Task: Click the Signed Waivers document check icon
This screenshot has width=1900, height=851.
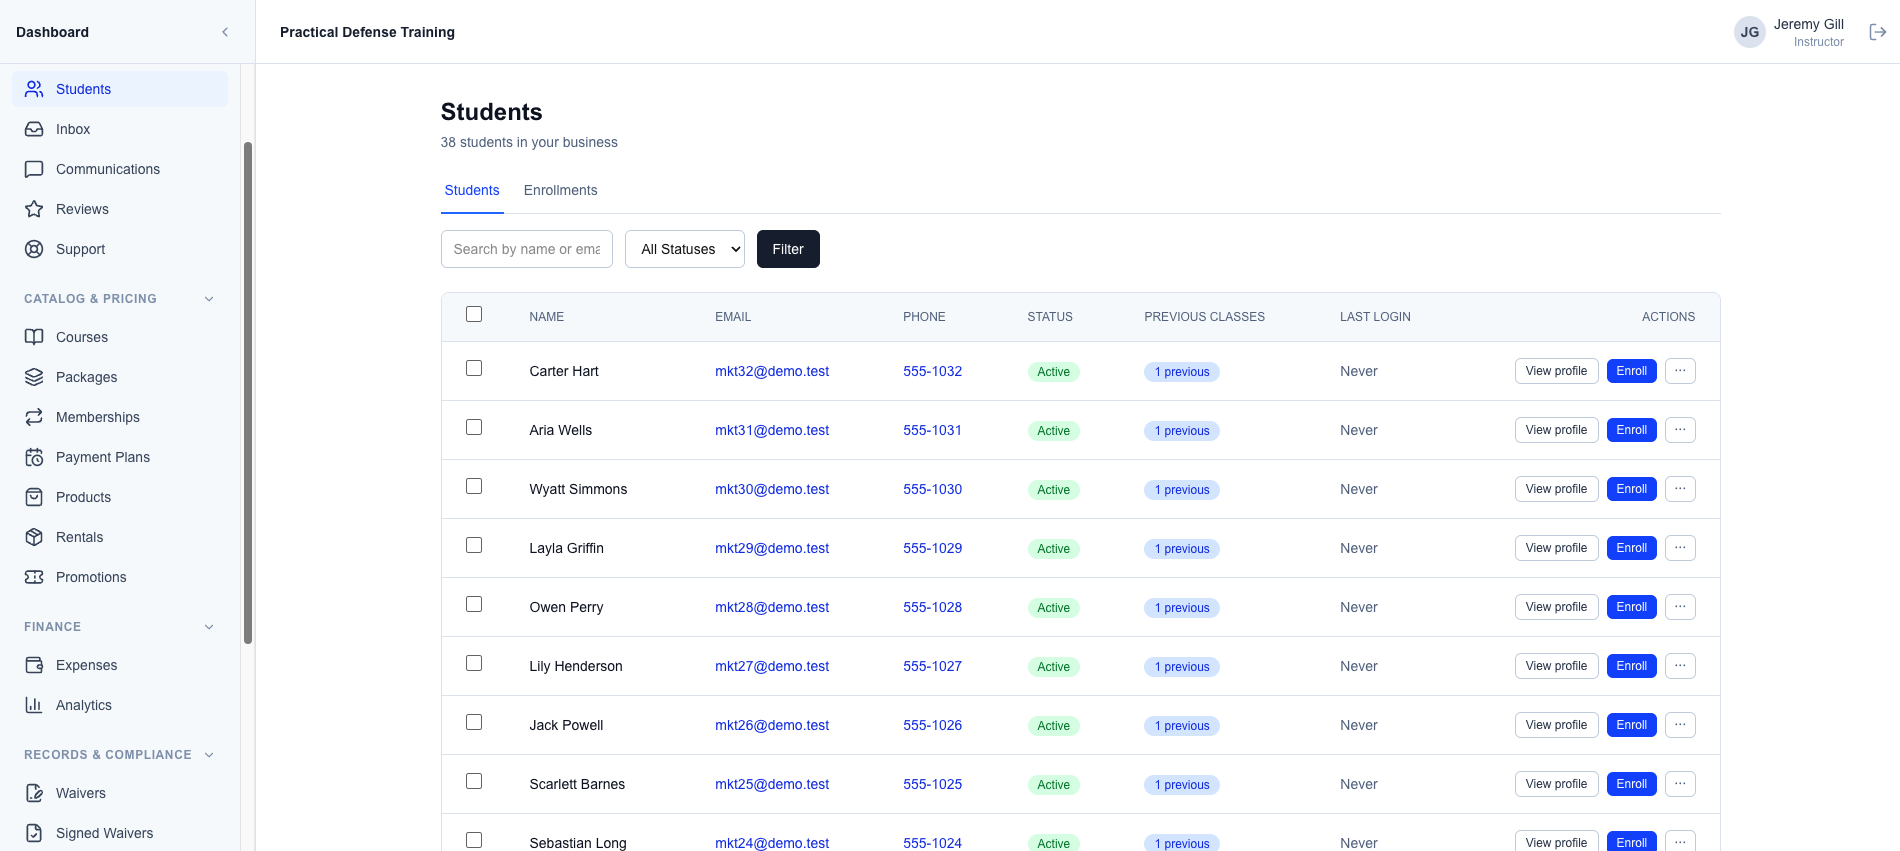Action: [34, 833]
